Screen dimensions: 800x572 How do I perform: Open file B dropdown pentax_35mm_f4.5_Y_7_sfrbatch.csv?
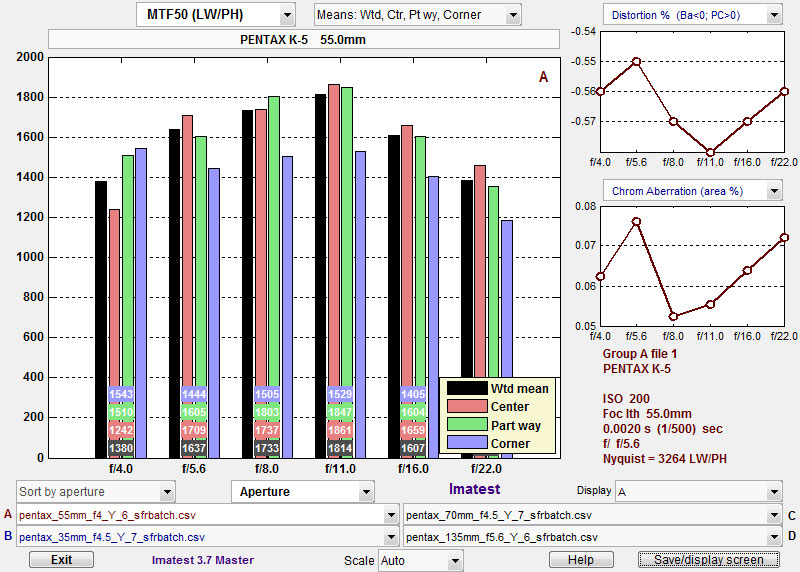click(207, 537)
